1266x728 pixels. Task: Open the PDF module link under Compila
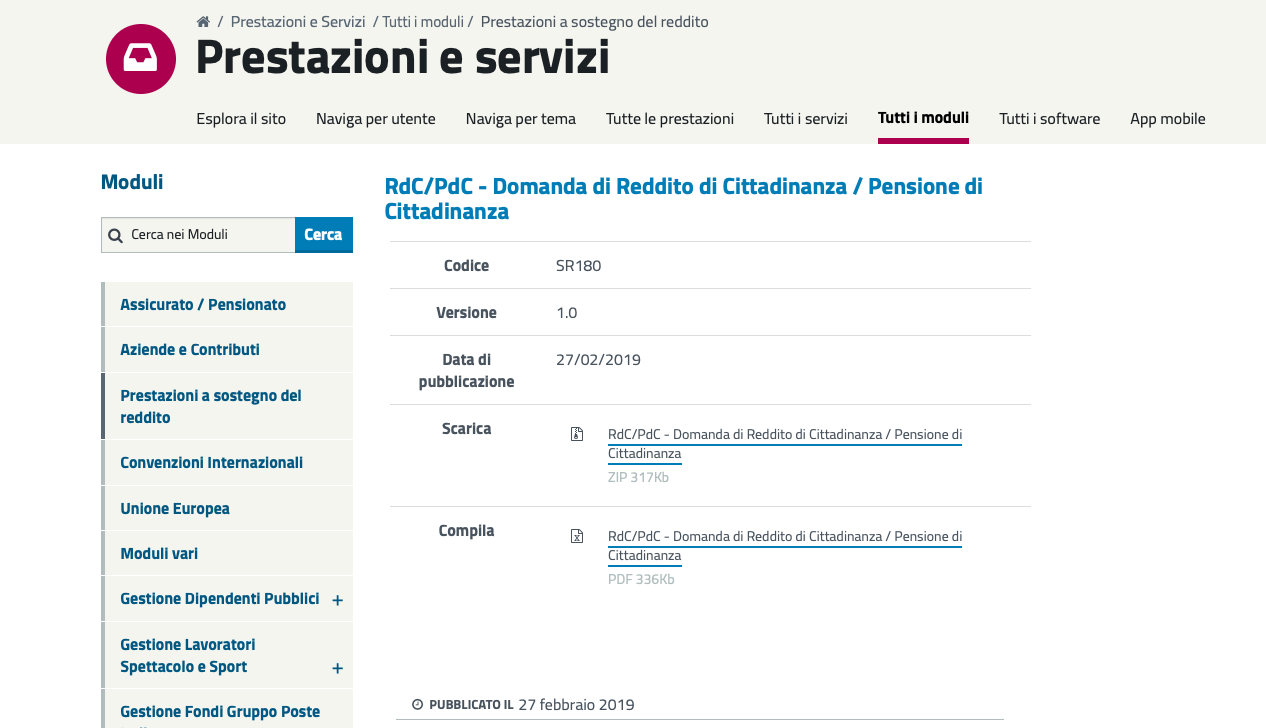coord(785,546)
